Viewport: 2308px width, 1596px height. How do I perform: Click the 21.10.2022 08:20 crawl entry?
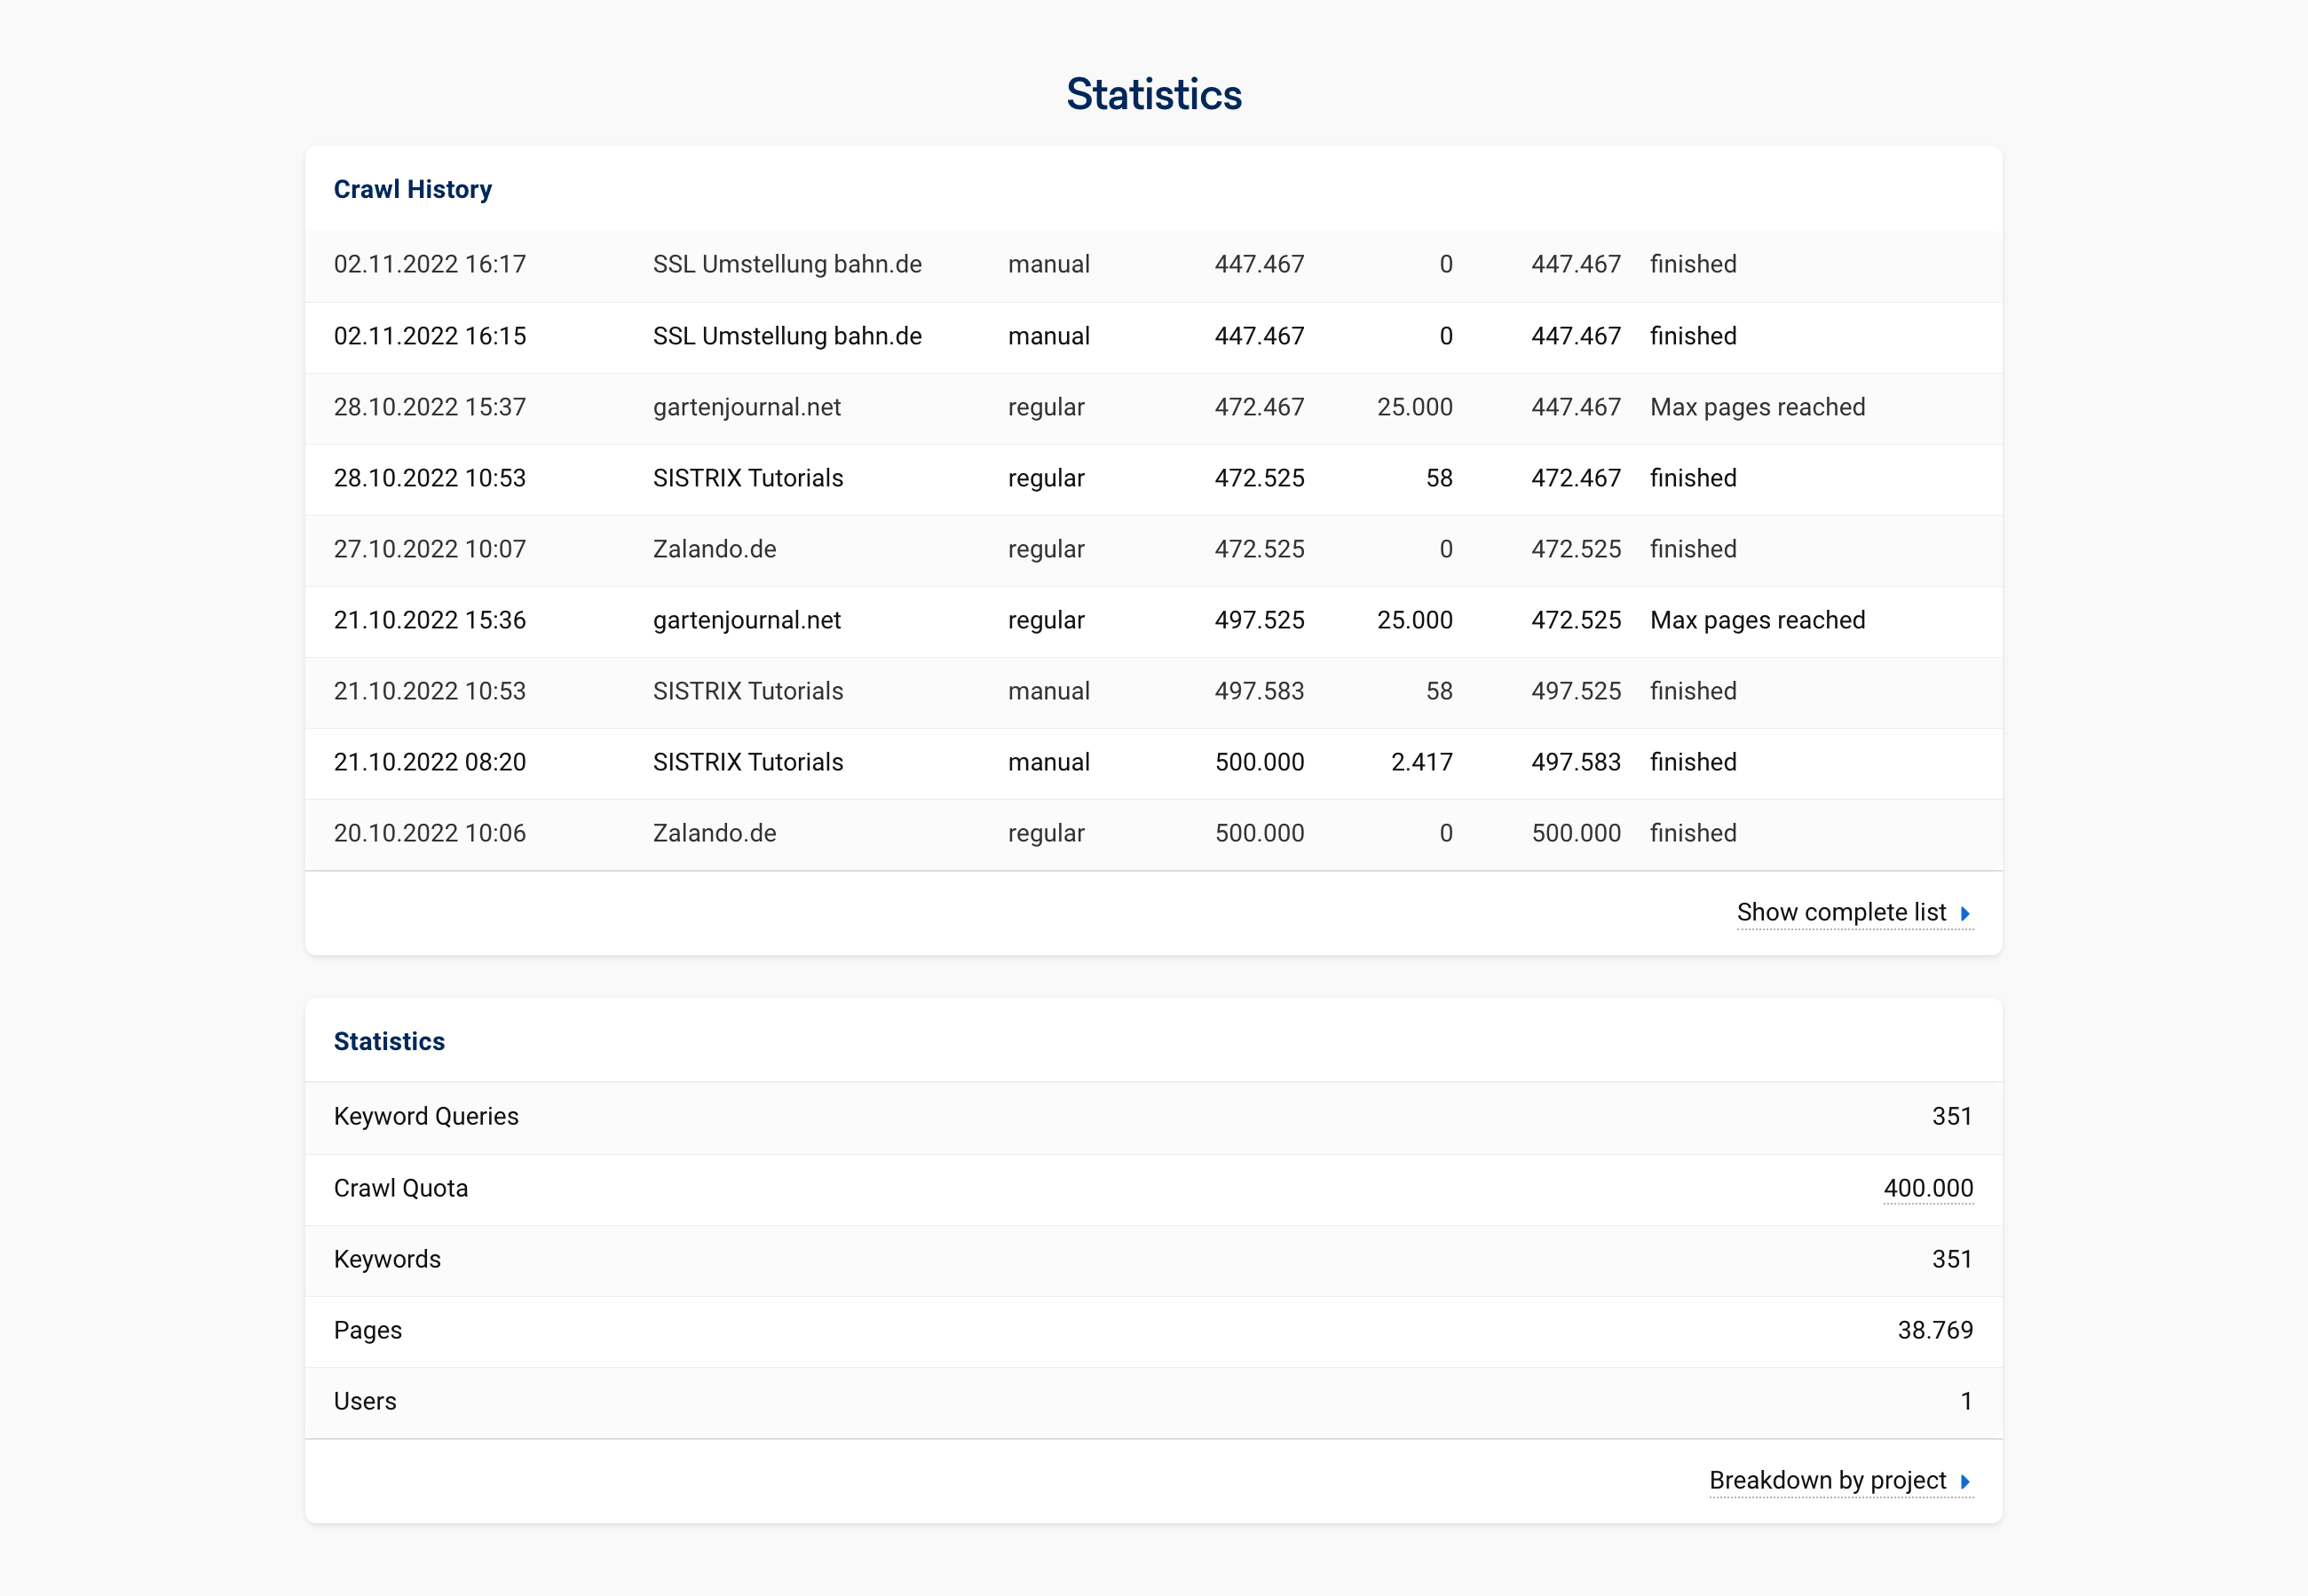click(x=430, y=762)
